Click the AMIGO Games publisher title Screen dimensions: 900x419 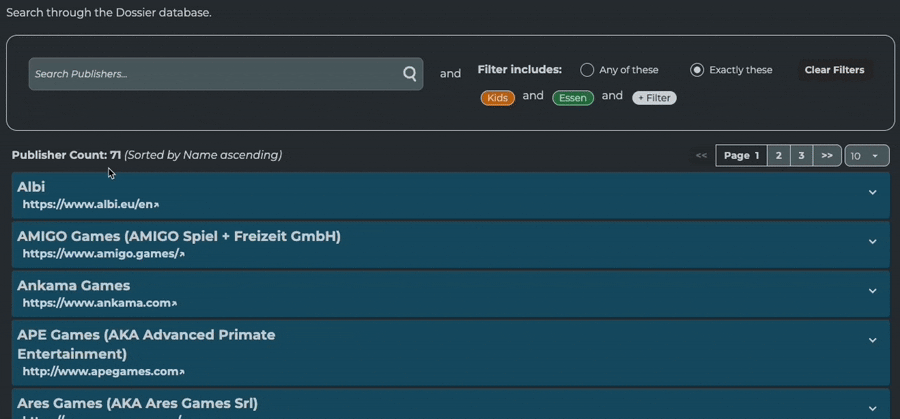179,236
